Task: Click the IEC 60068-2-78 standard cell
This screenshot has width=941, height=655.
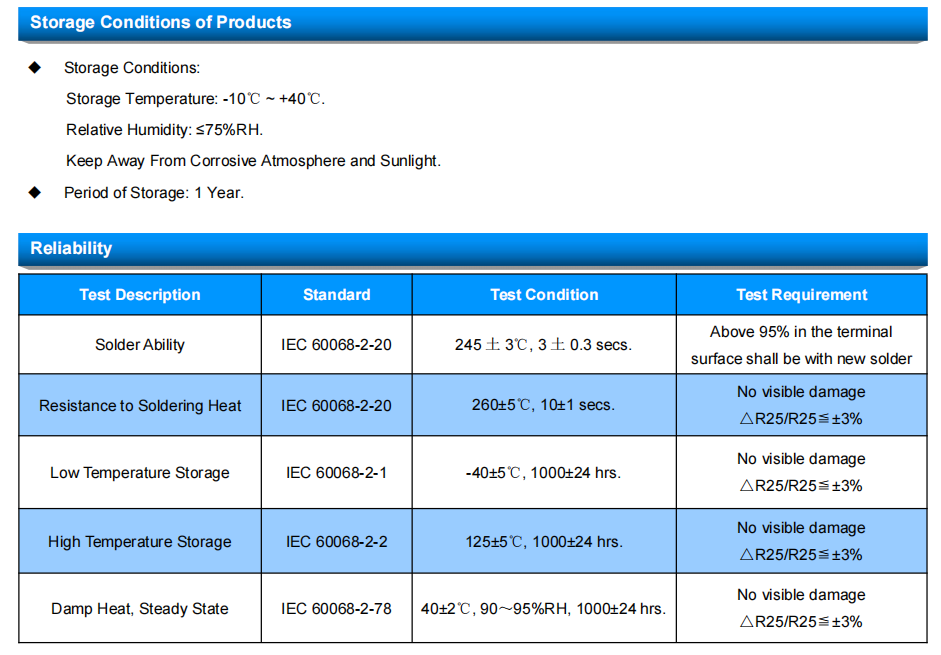Action: tap(337, 608)
